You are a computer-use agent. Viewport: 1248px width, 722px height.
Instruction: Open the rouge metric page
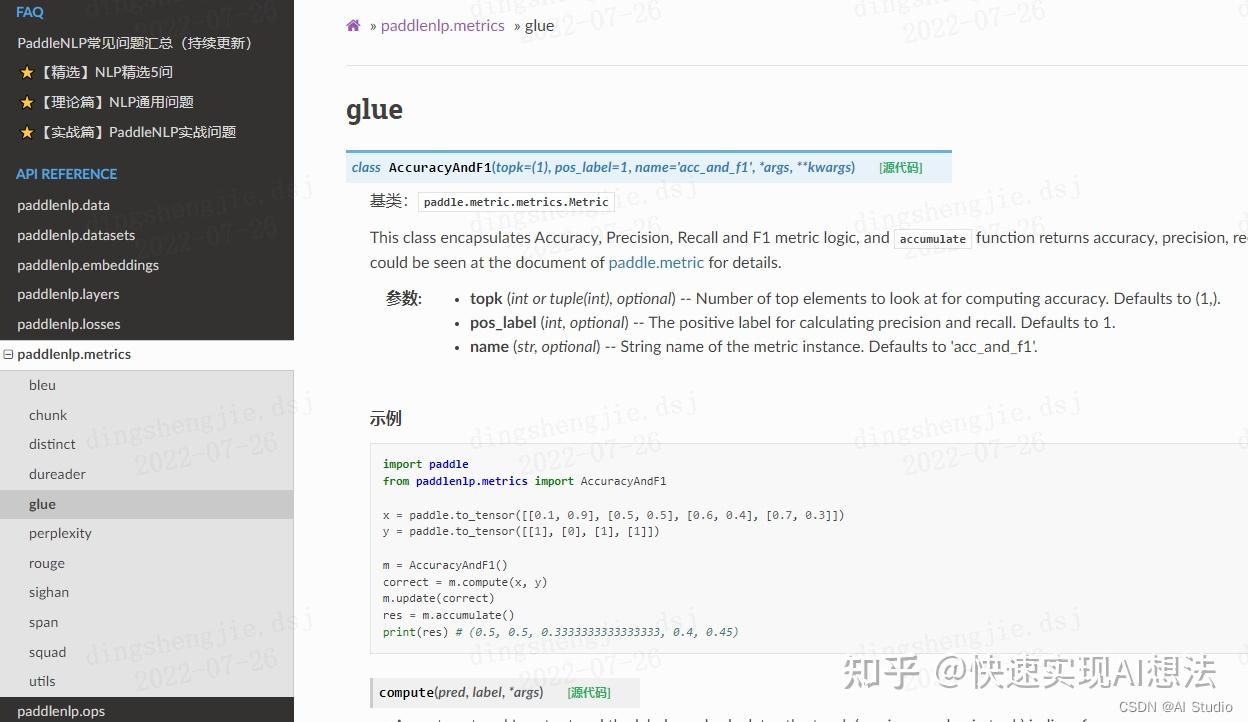pyautogui.click(x=46, y=563)
